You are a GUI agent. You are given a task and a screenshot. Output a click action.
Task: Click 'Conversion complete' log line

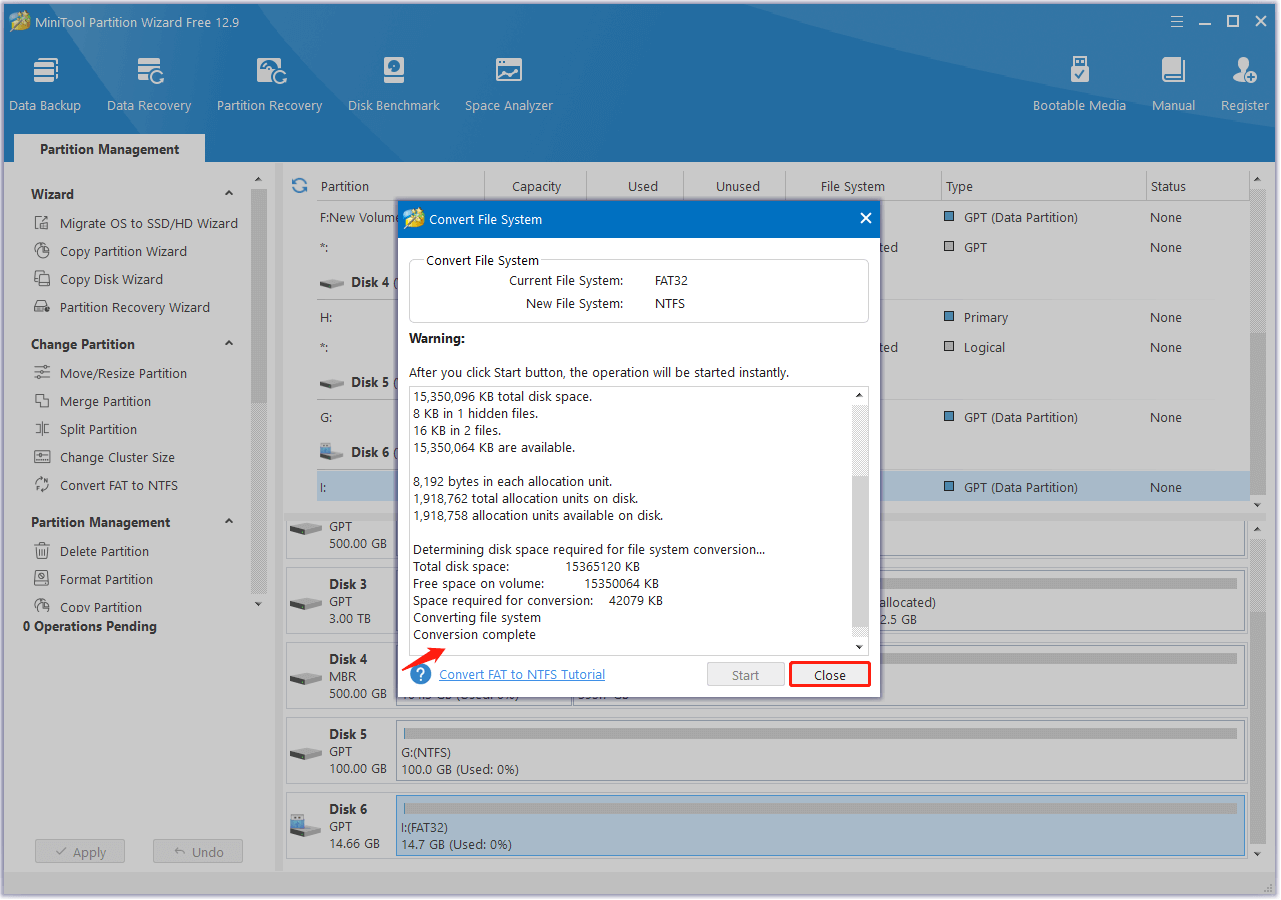click(474, 635)
